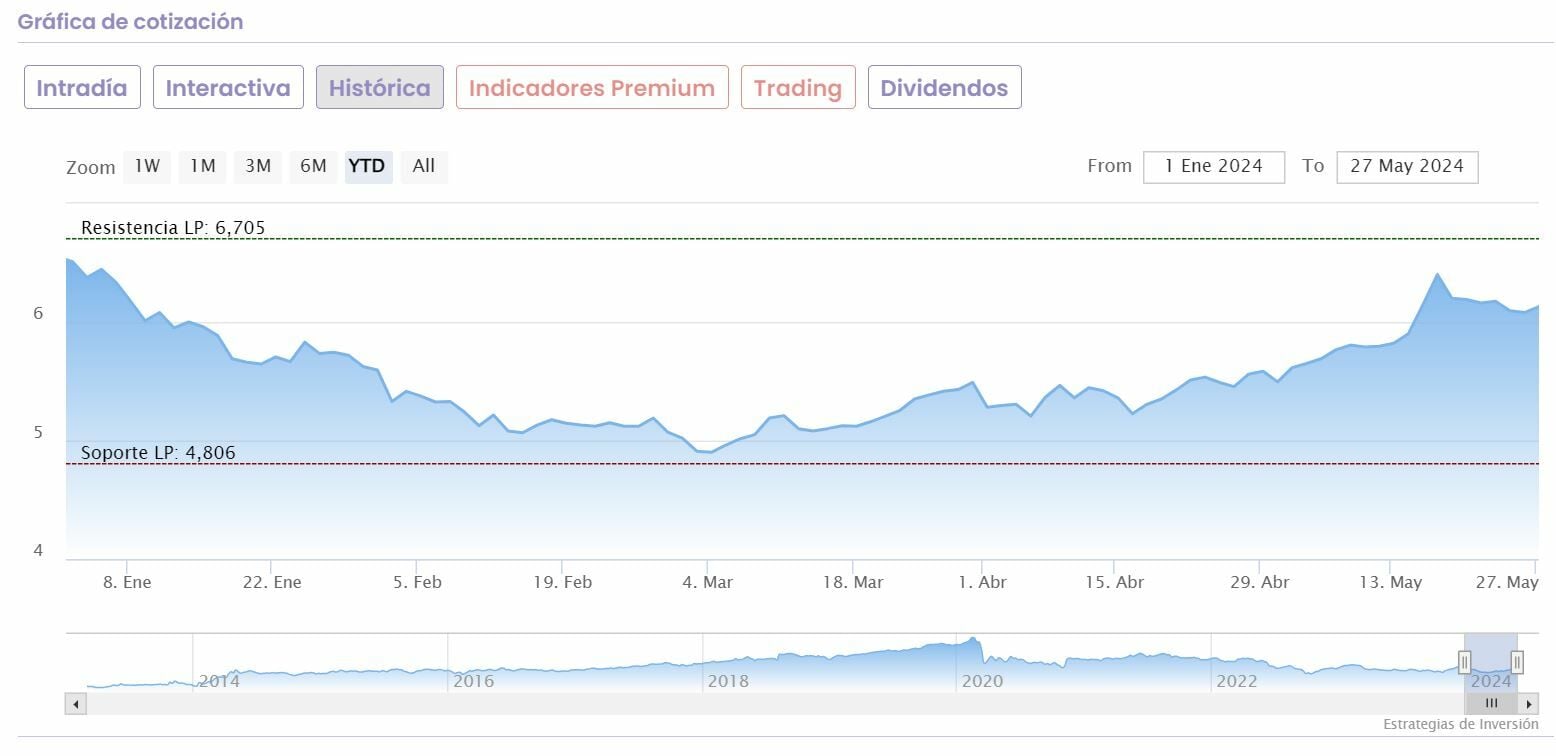Select the 6M zoom option
This screenshot has width=1556, height=756.
(313, 166)
